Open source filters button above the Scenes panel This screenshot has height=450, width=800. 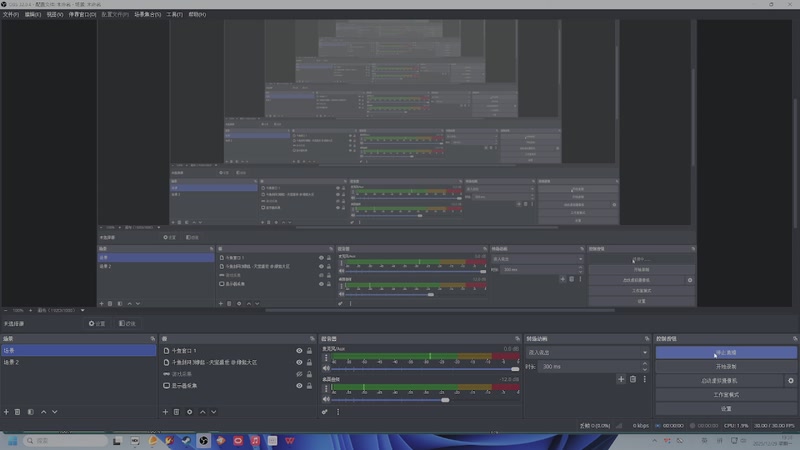[x=127, y=323]
